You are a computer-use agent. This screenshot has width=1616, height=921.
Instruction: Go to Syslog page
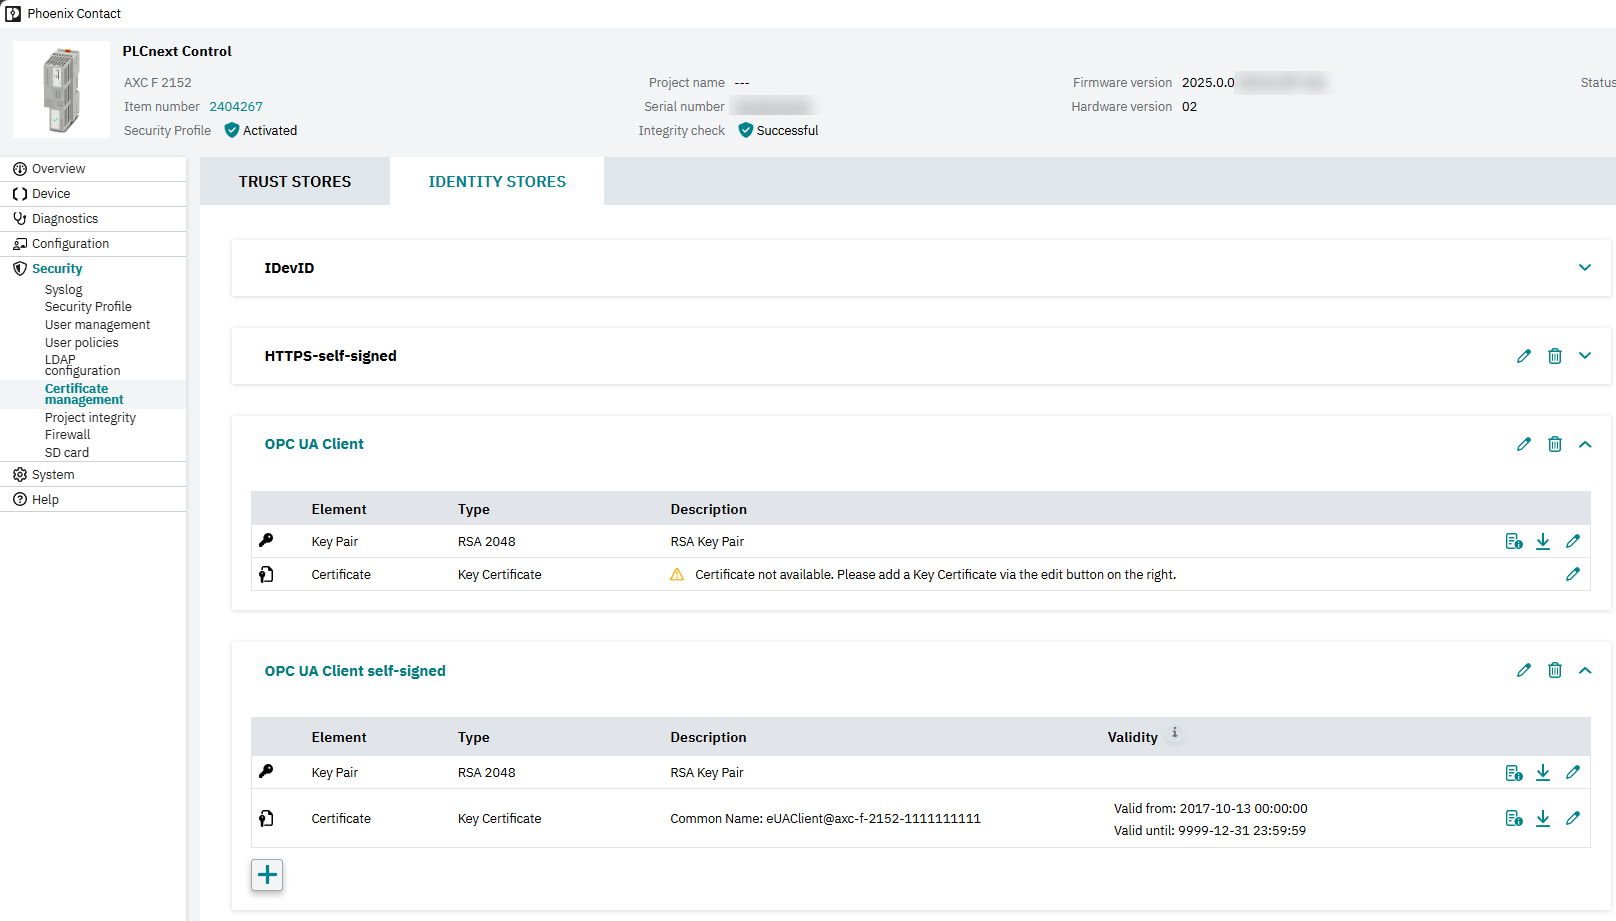63,290
